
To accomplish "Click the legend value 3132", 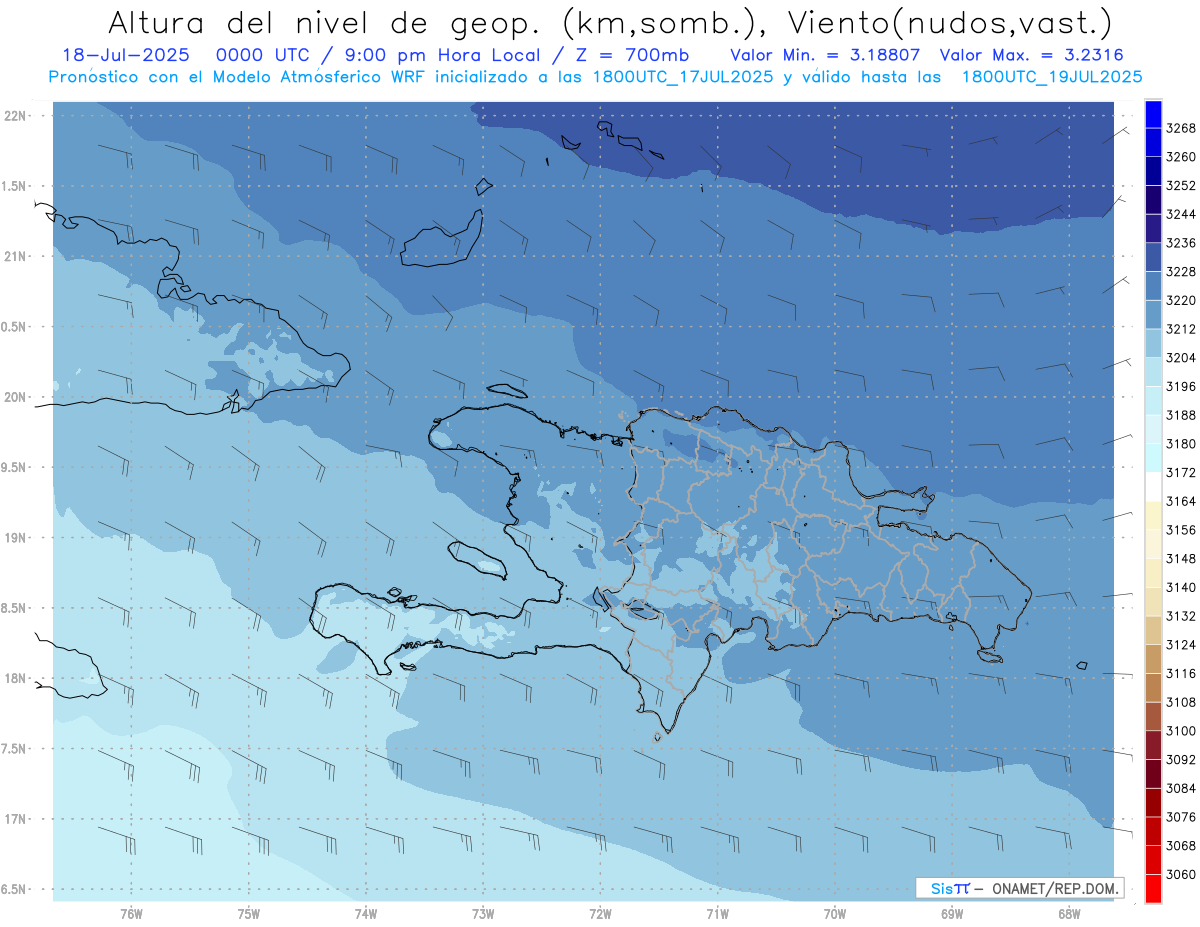I will pos(1181,616).
